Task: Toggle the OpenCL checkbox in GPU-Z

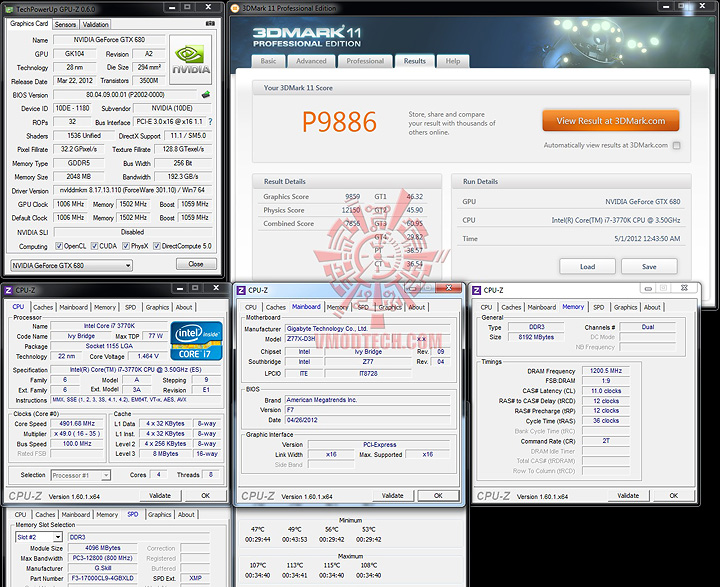Action: coord(59,246)
